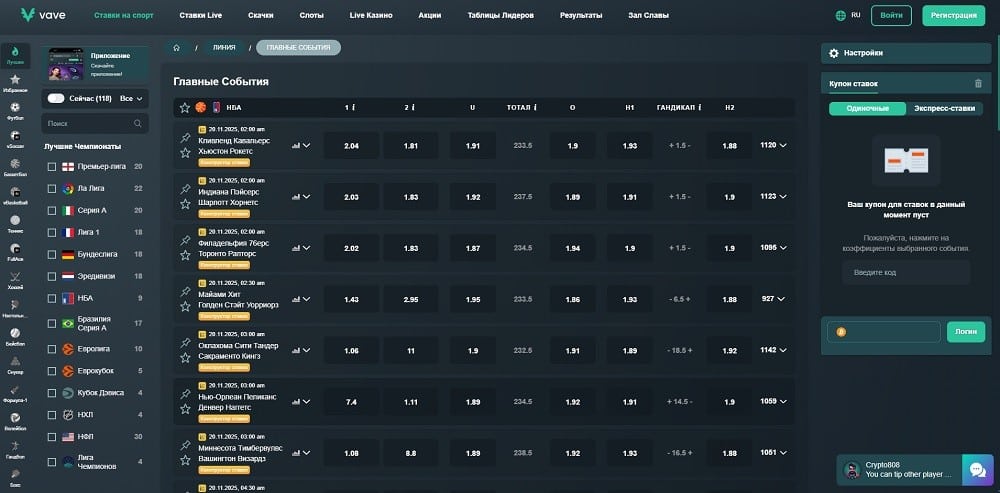Screen dimensions: 1000x493
Task: Select the Гандбол sport icon
Action: click(x=15, y=449)
